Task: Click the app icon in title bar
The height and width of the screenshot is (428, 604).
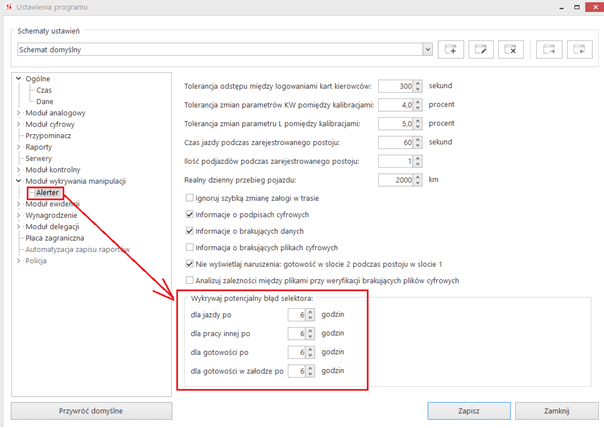Action: [9, 9]
